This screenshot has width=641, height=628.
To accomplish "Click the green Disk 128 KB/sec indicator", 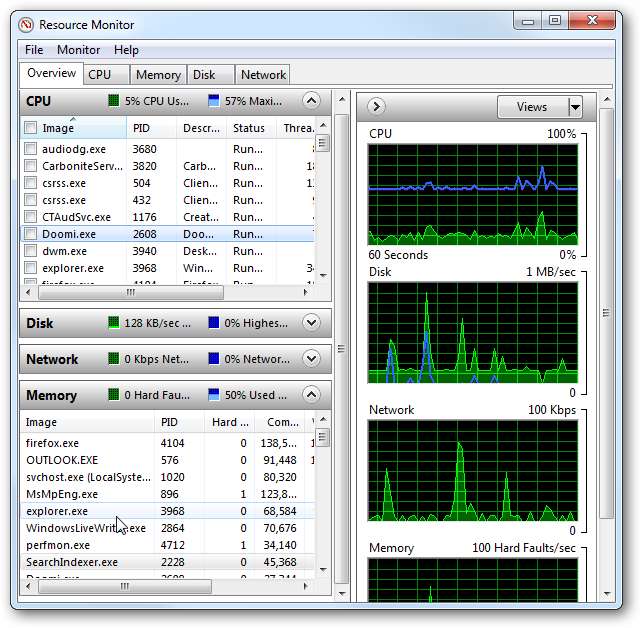I will [114, 323].
